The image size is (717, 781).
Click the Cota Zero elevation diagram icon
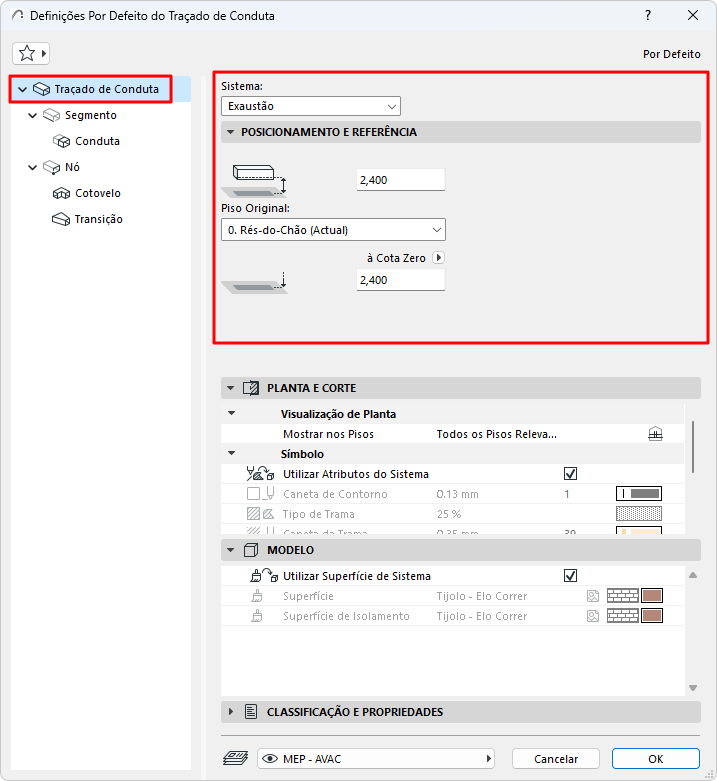pos(254,283)
